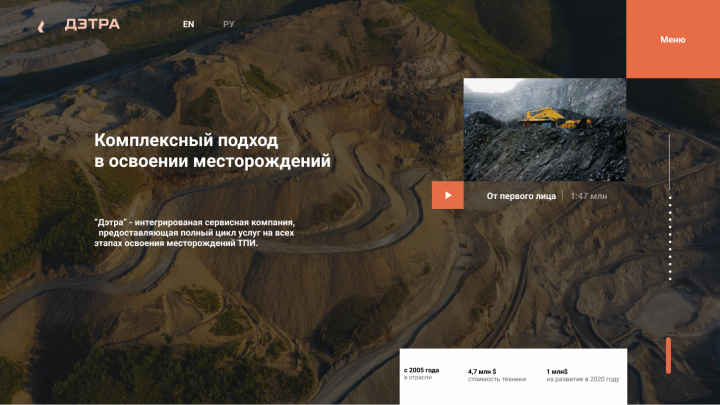Click the 'стоимость техники' caption
Viewport: 720px width, 405px height.
click(x=497, y=379)
